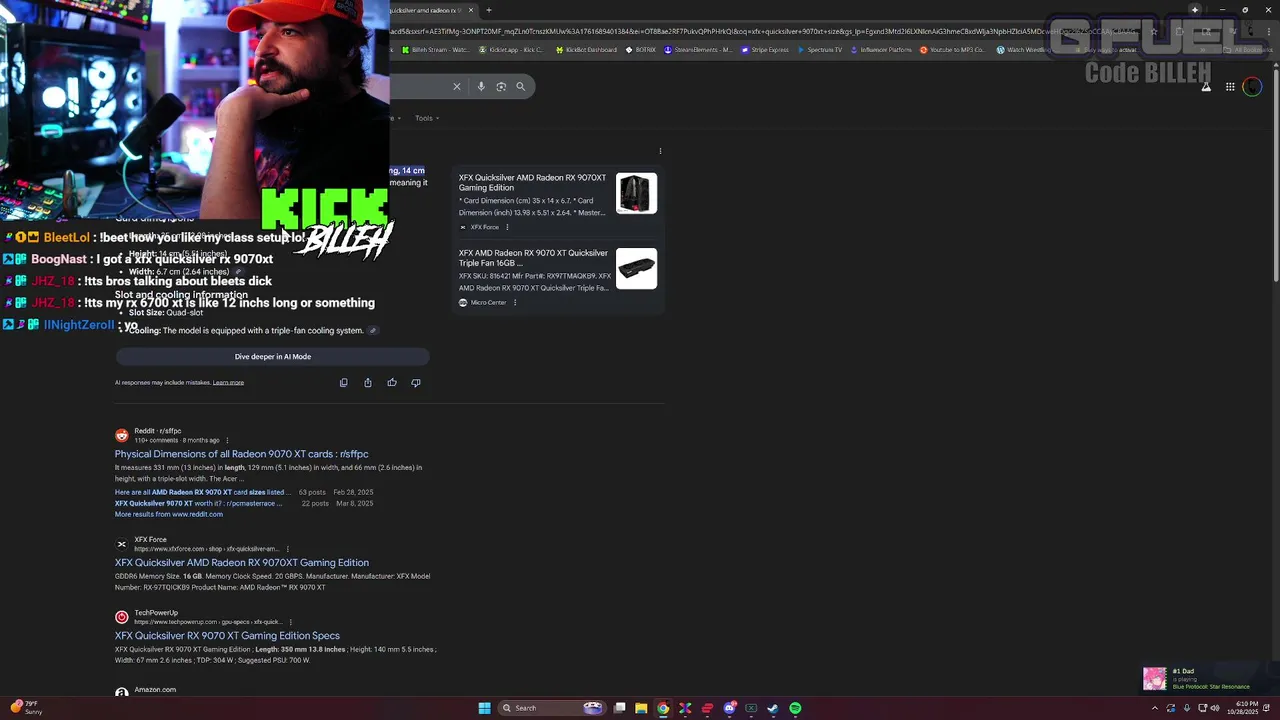Share the AI overview response
The height and width of the screenshot is (720, 1280).
coord(368,382)
